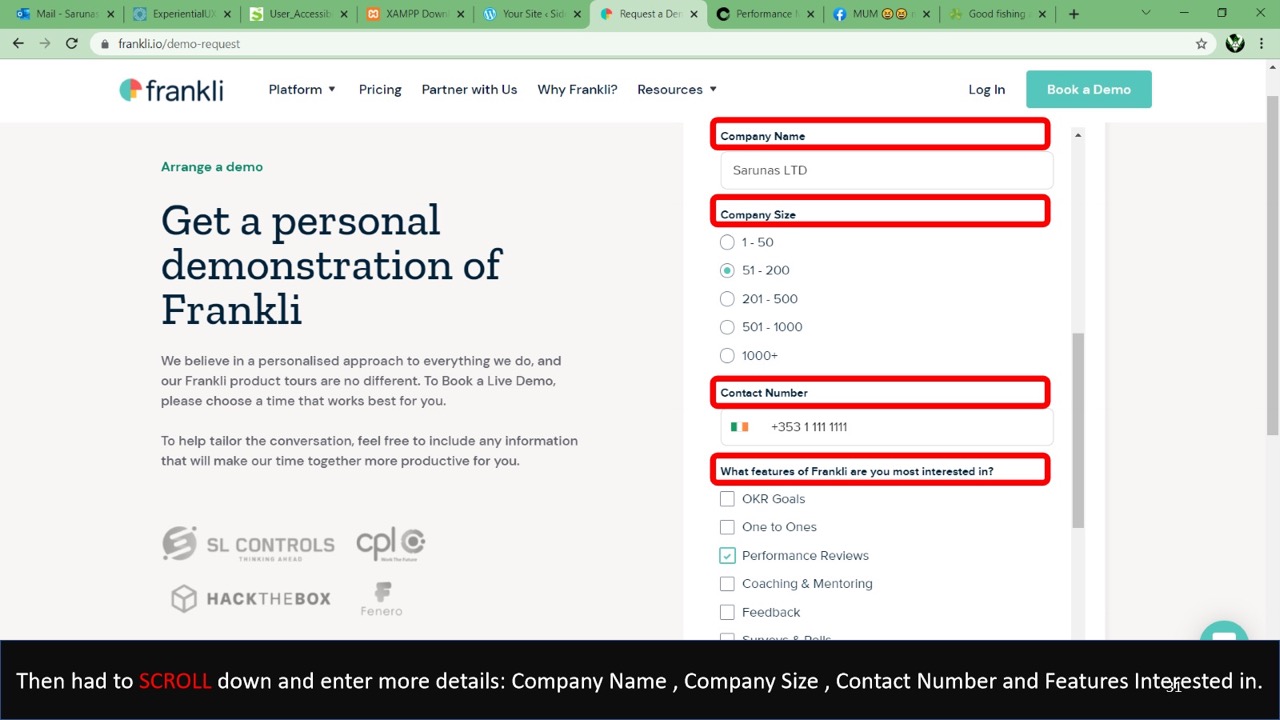Switch to the MUM Facebook tab
Viewport: 1280px width, 720px height.
(x=880, y=14)
